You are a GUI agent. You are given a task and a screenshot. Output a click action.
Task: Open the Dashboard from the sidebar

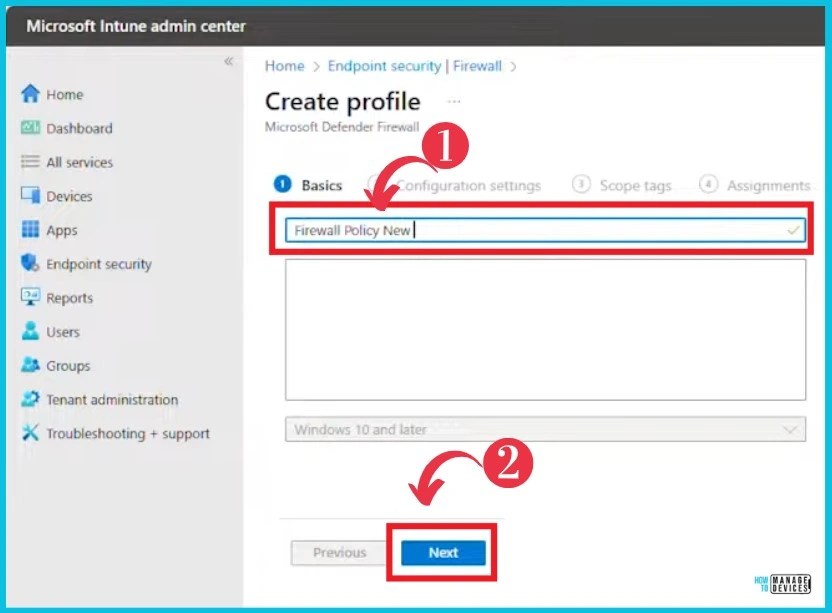[x=80, y=128]
